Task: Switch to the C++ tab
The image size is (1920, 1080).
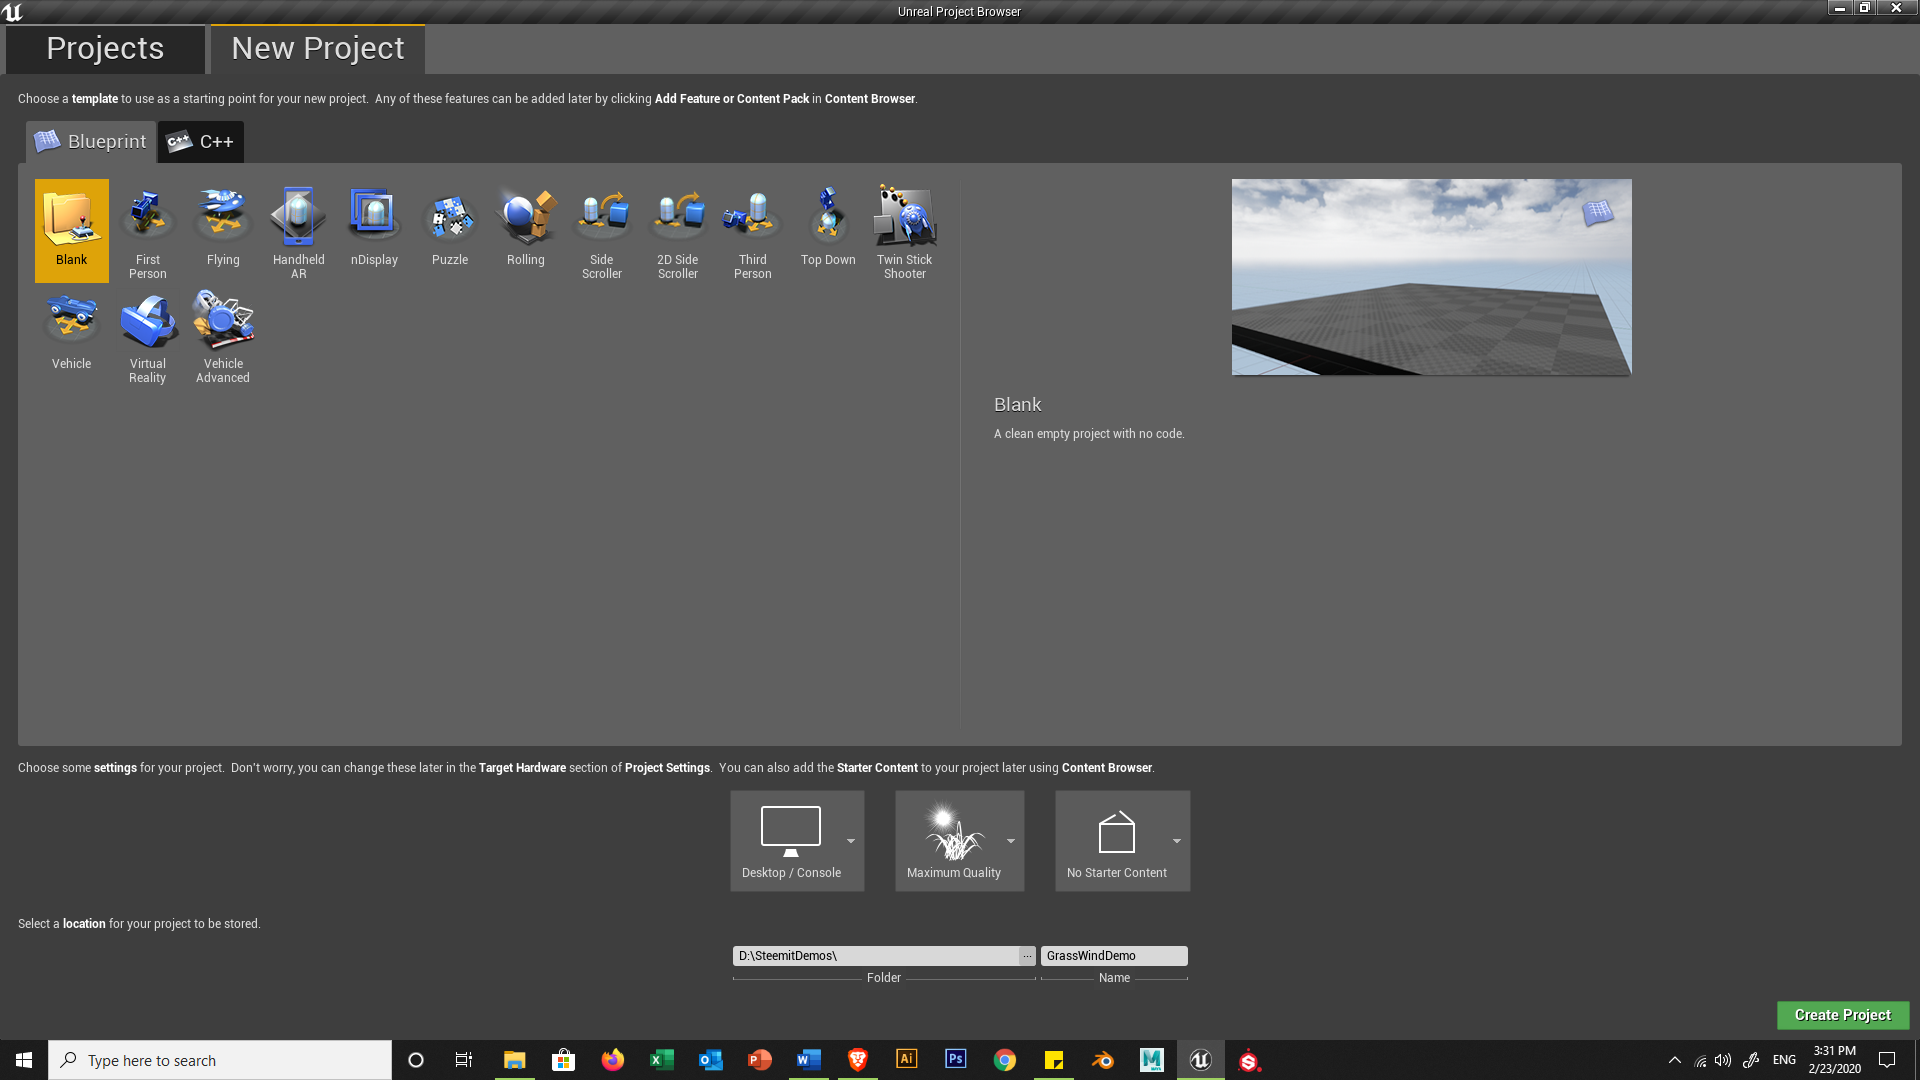Action: coord(201,142)
